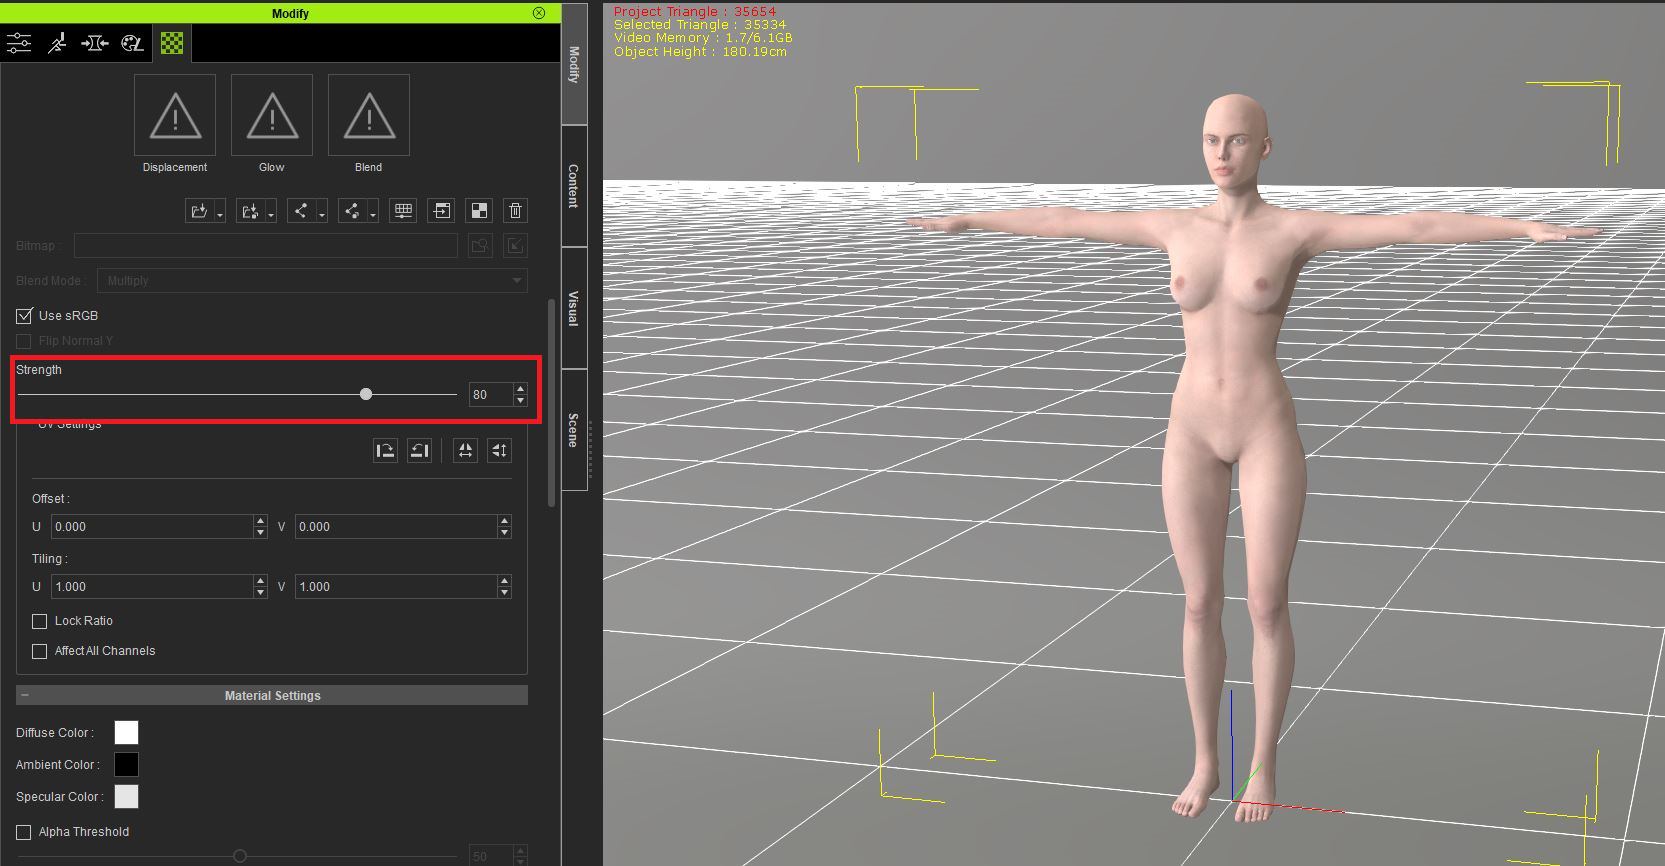Decrease Tiling V with down stepper
This screenshot has height=866, width=1665.
click(504, 592)
